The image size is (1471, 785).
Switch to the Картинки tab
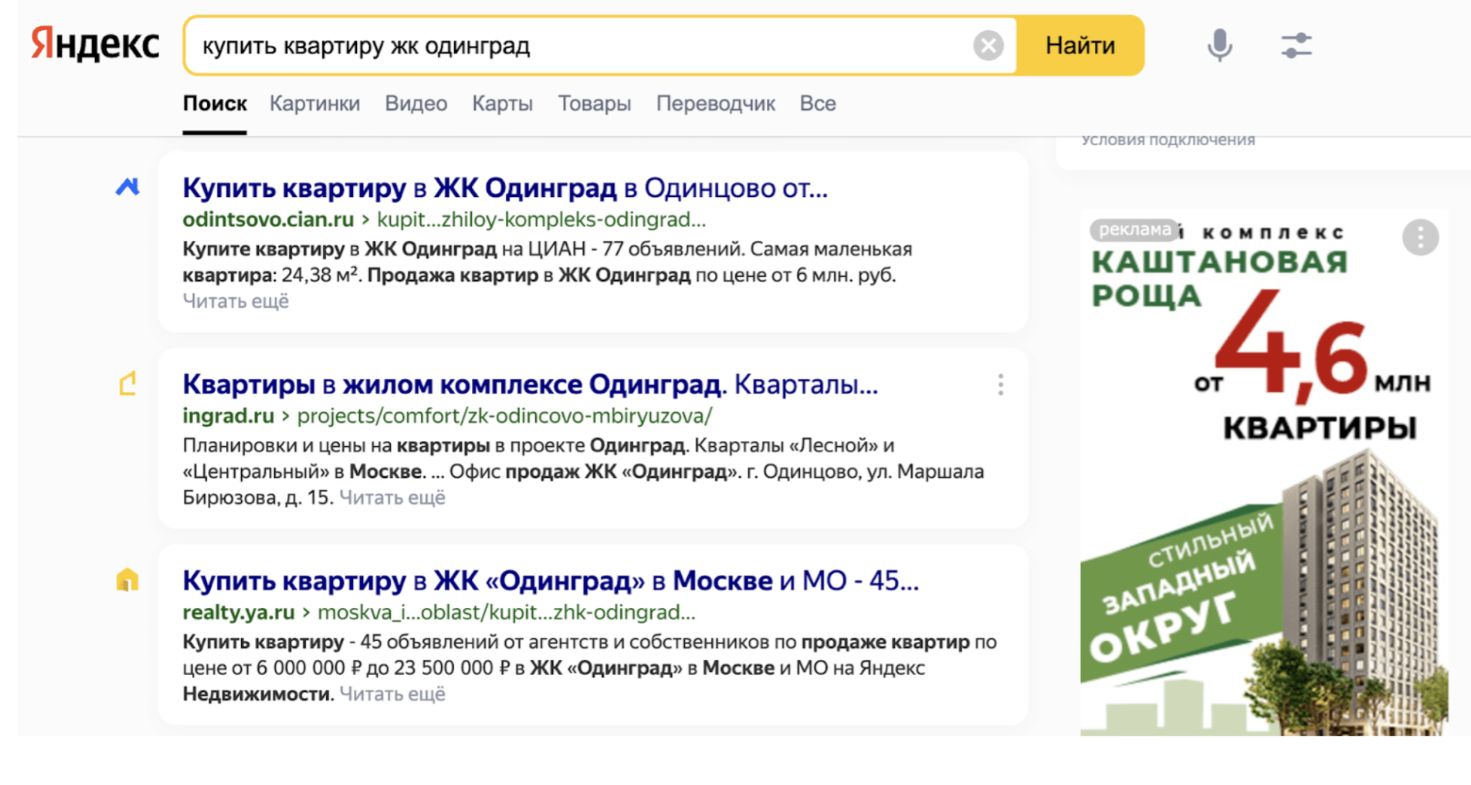coord(315,103)
